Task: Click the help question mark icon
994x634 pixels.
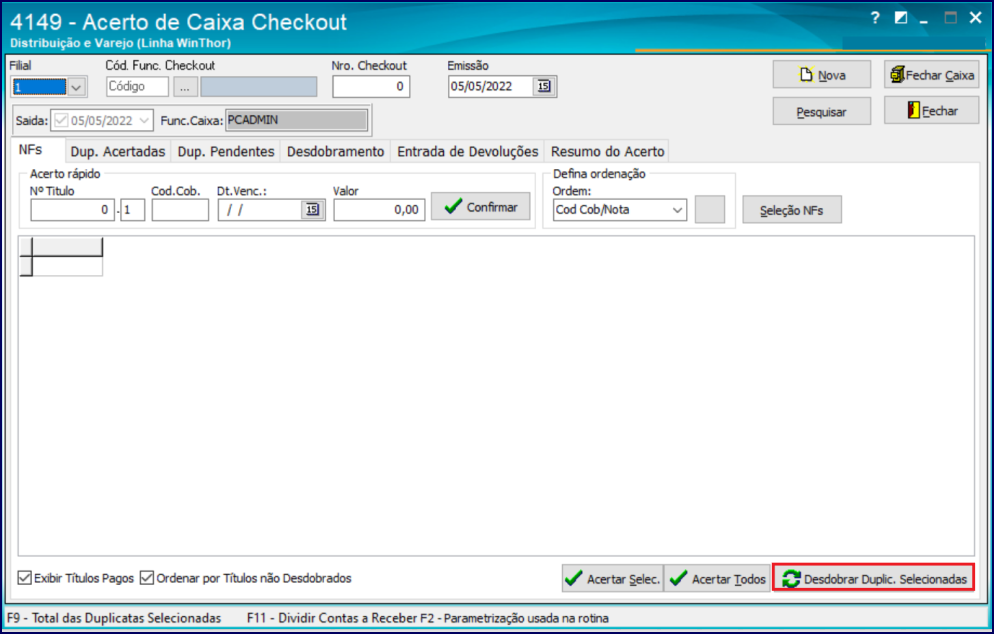Action: (x=875, y=18)
